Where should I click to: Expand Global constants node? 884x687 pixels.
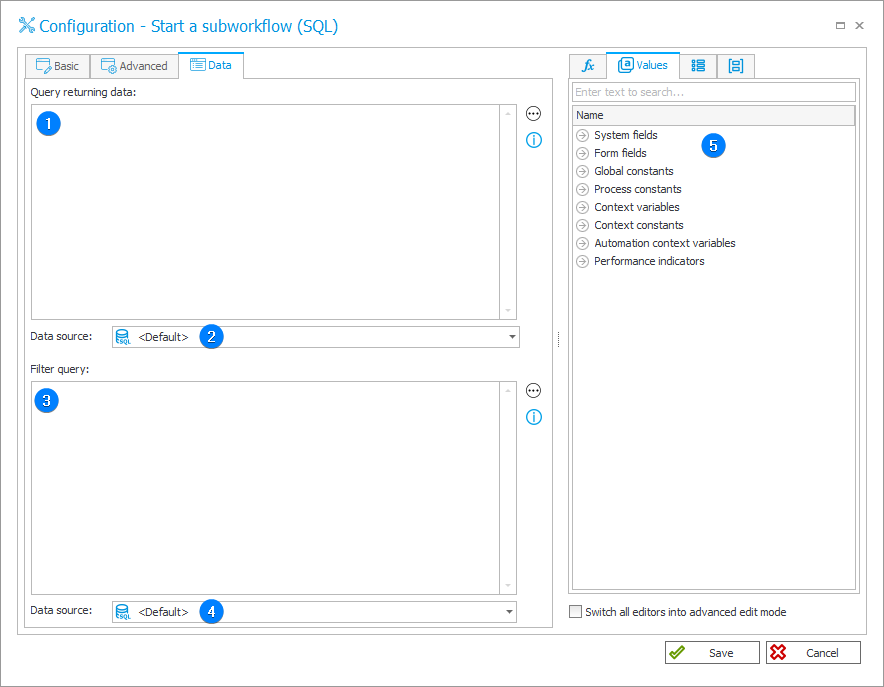(582, 171)
